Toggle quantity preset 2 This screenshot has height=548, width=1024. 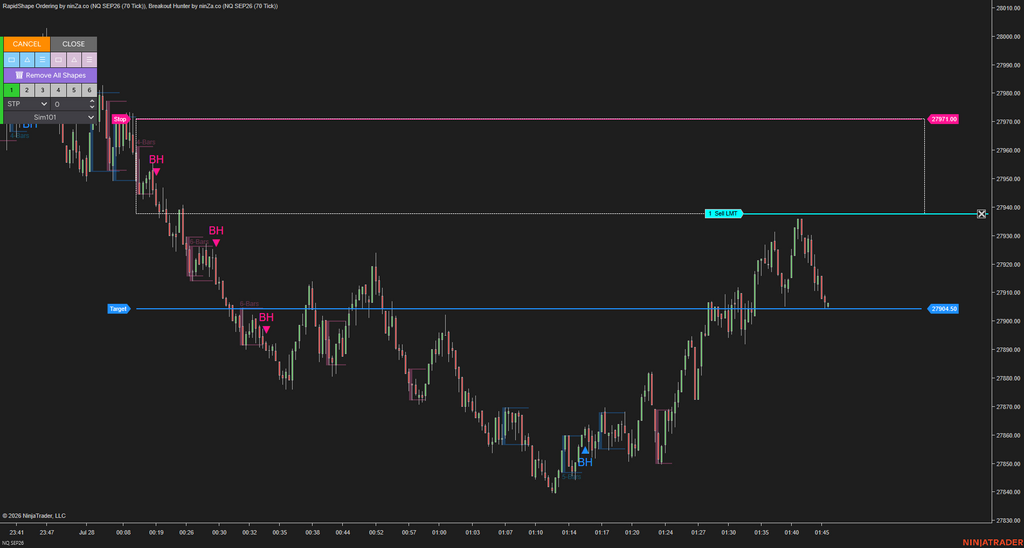pos(27,90)
